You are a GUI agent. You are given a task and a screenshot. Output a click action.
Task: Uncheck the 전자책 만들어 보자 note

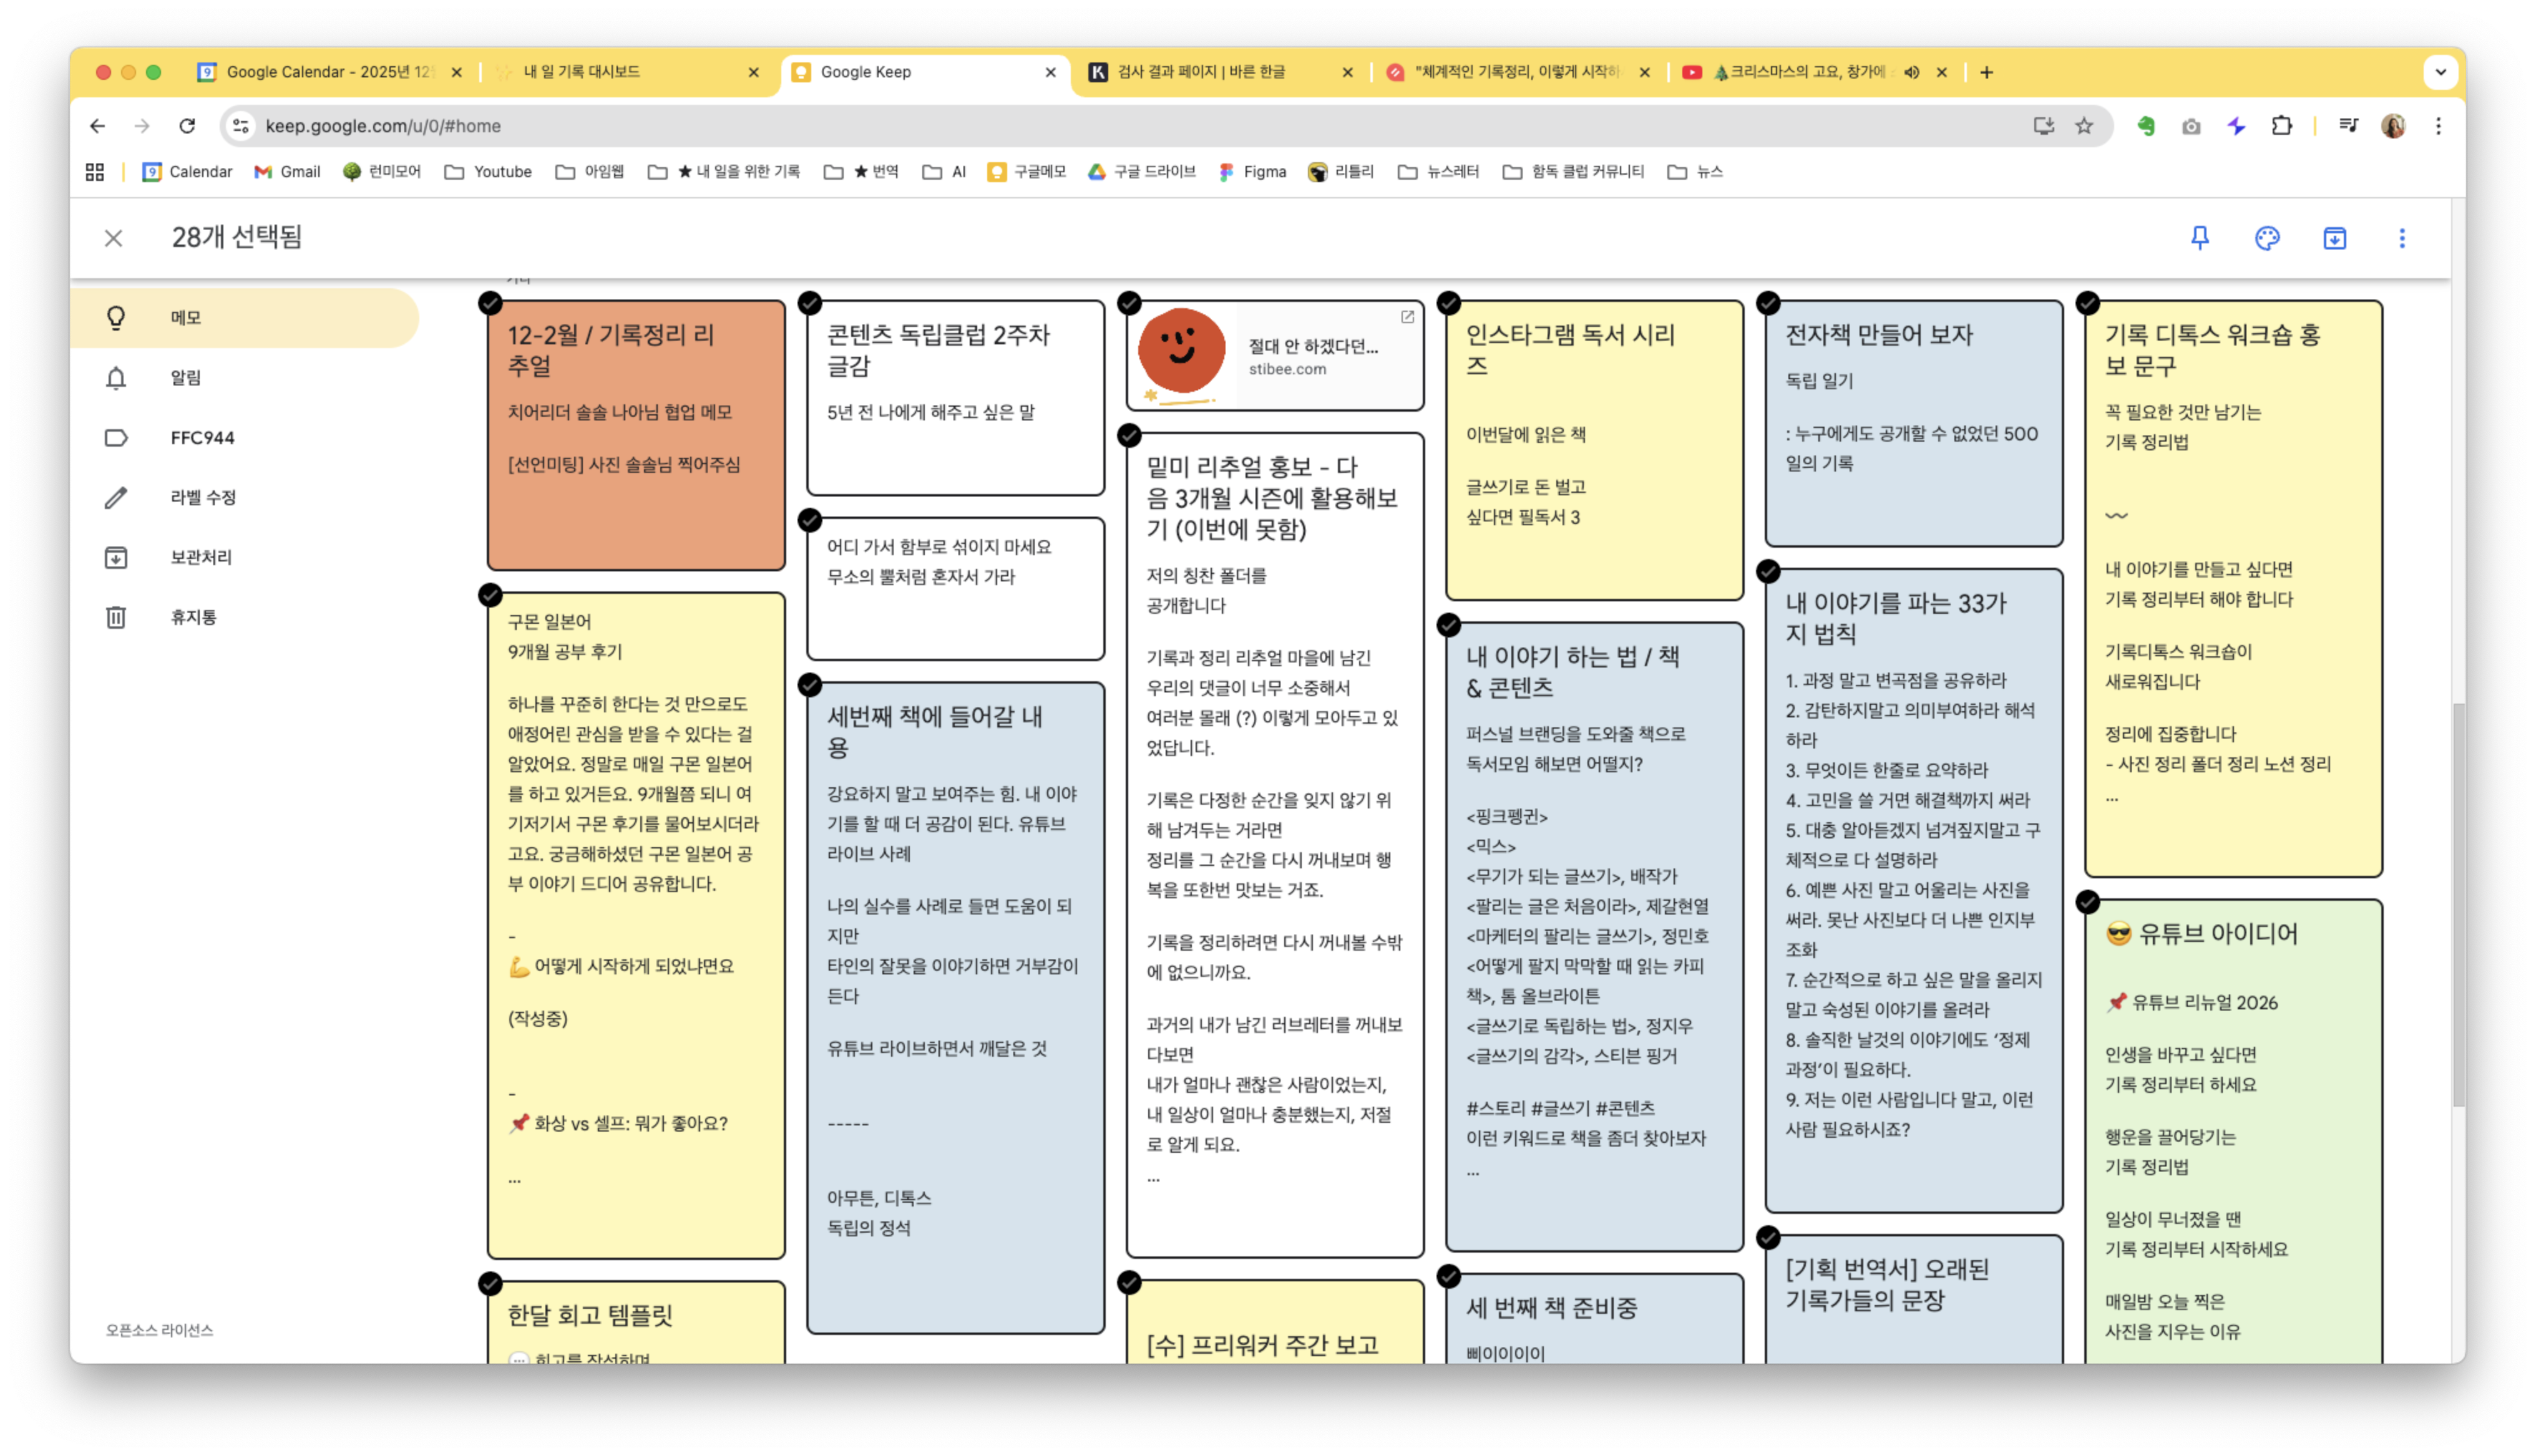point(1768,303)
